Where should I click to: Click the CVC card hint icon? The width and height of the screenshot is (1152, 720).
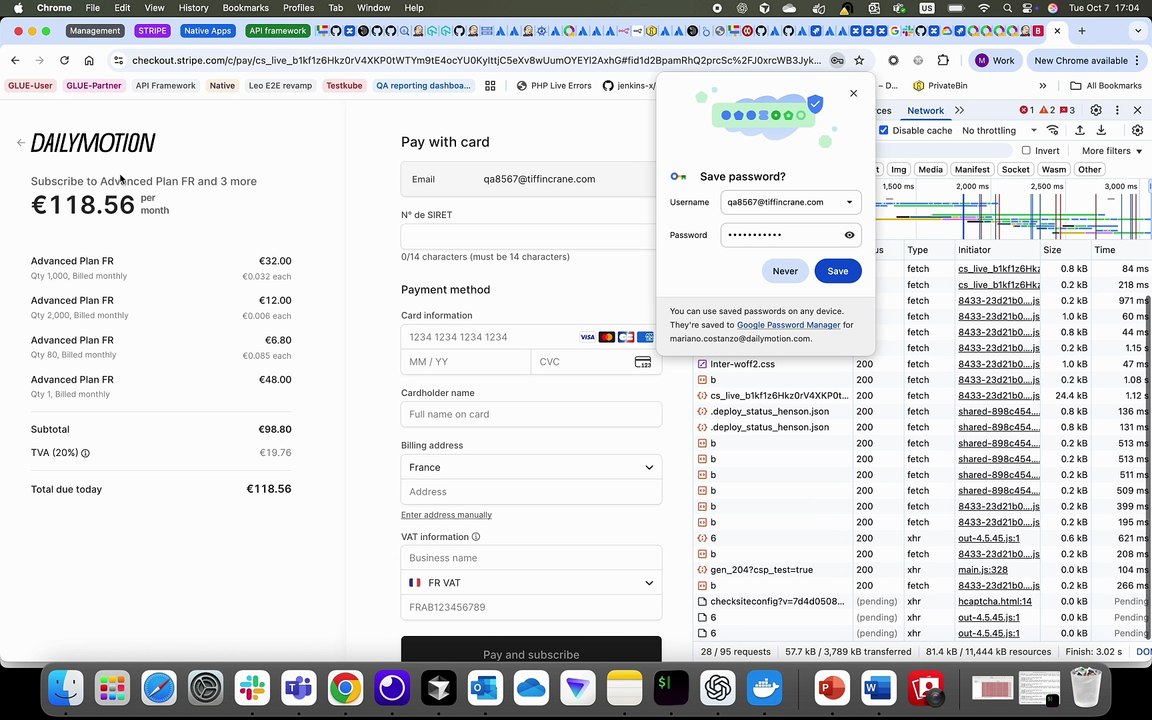643,362
